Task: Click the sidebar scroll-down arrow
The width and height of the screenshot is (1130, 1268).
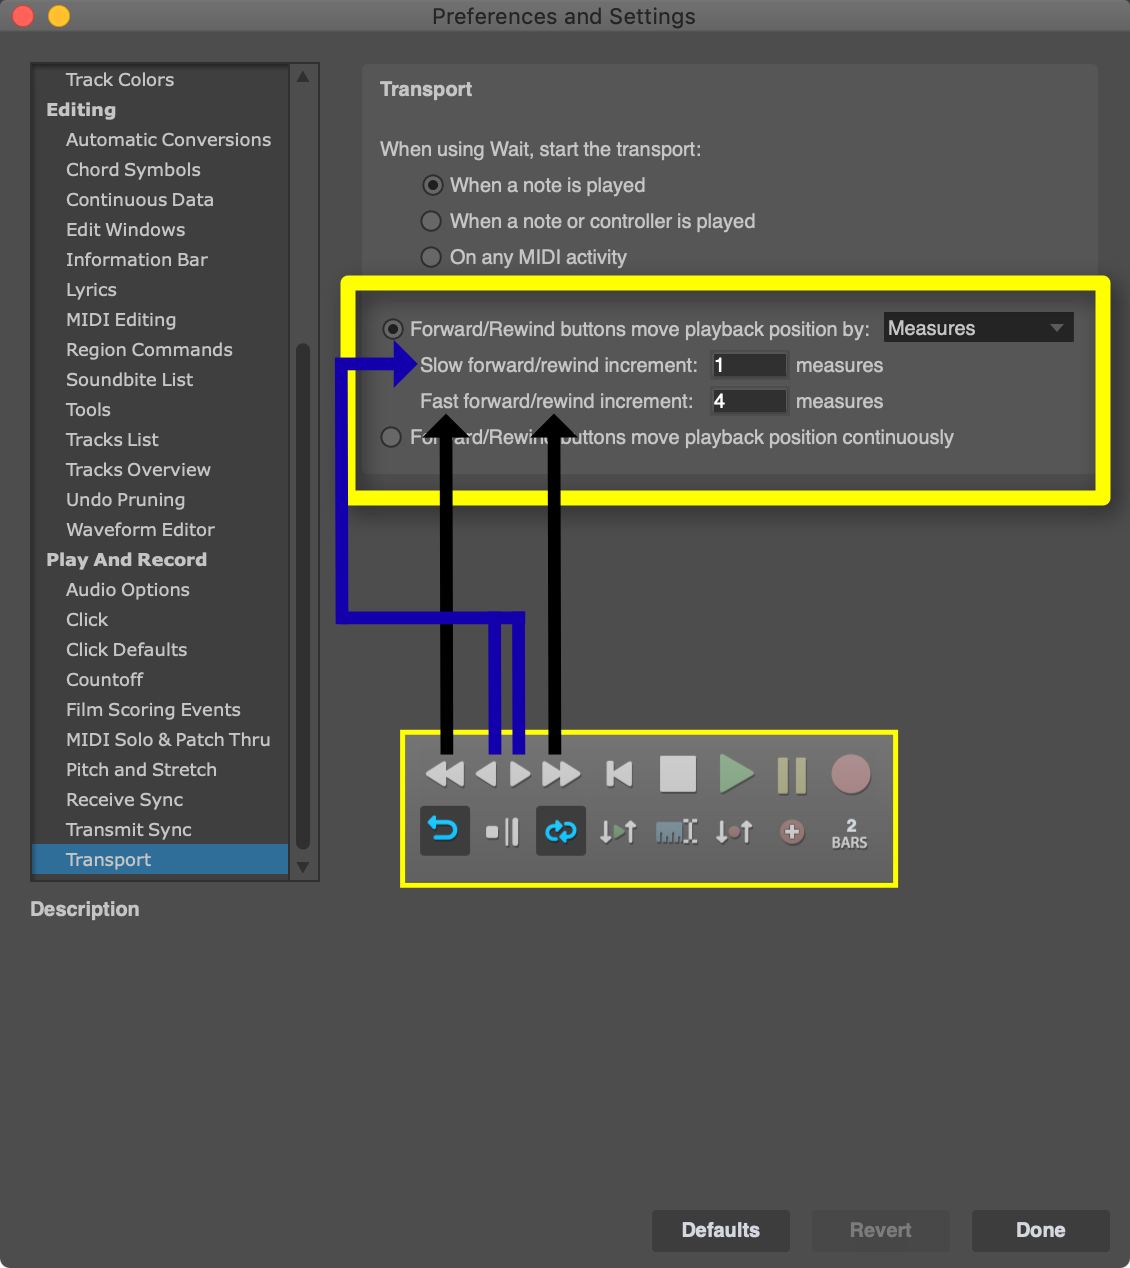Action: click(303, 867)
